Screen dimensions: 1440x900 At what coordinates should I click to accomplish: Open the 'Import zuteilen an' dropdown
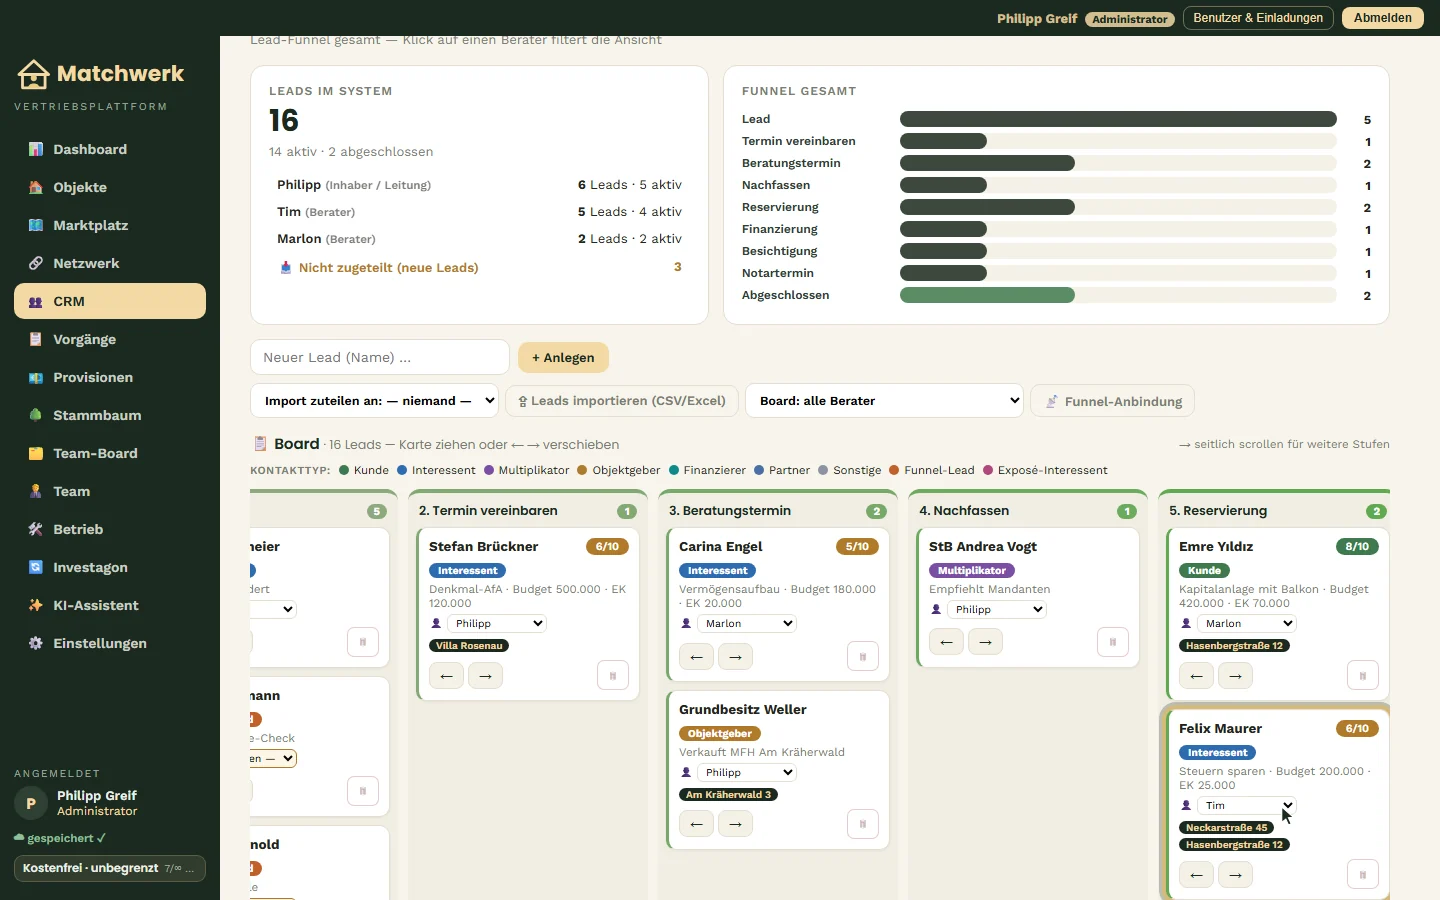pyautogui.click(x=375, y=401)
